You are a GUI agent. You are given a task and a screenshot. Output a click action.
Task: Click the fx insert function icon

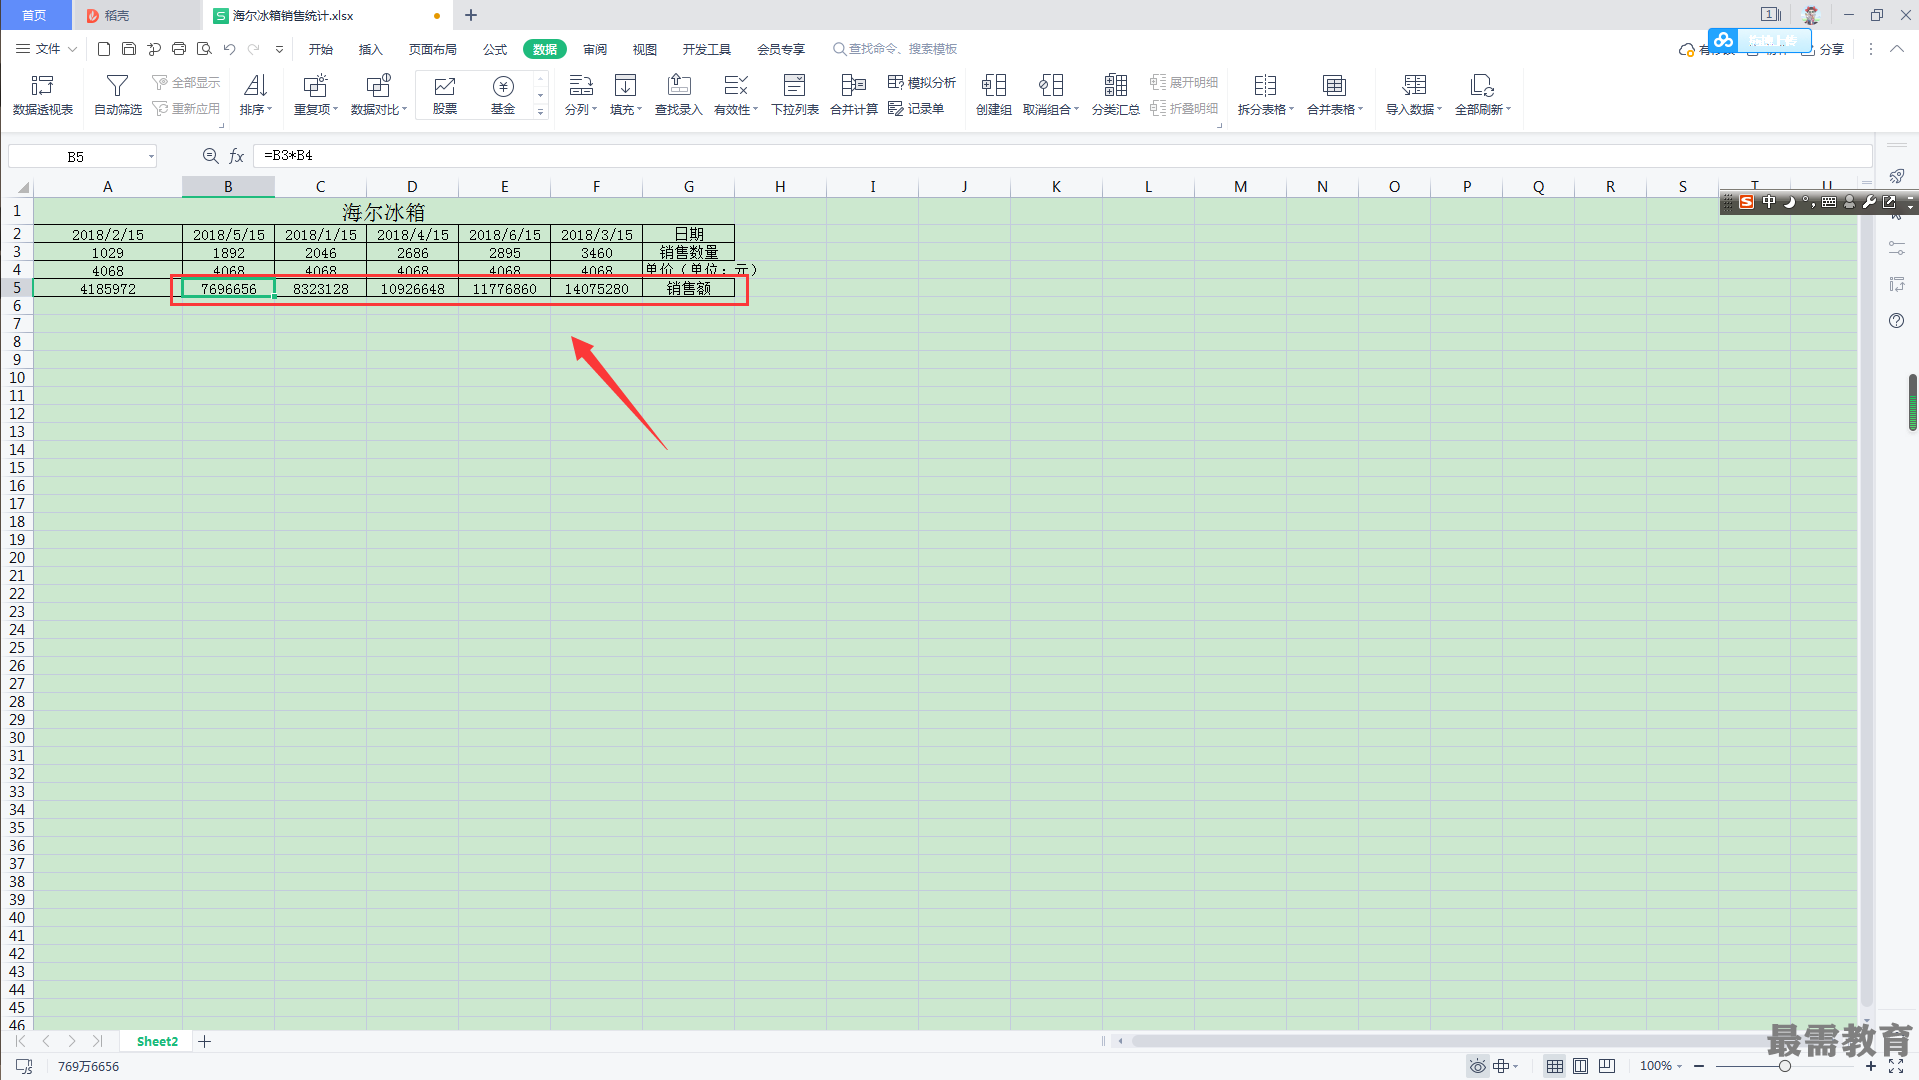(x=237, y=156)
